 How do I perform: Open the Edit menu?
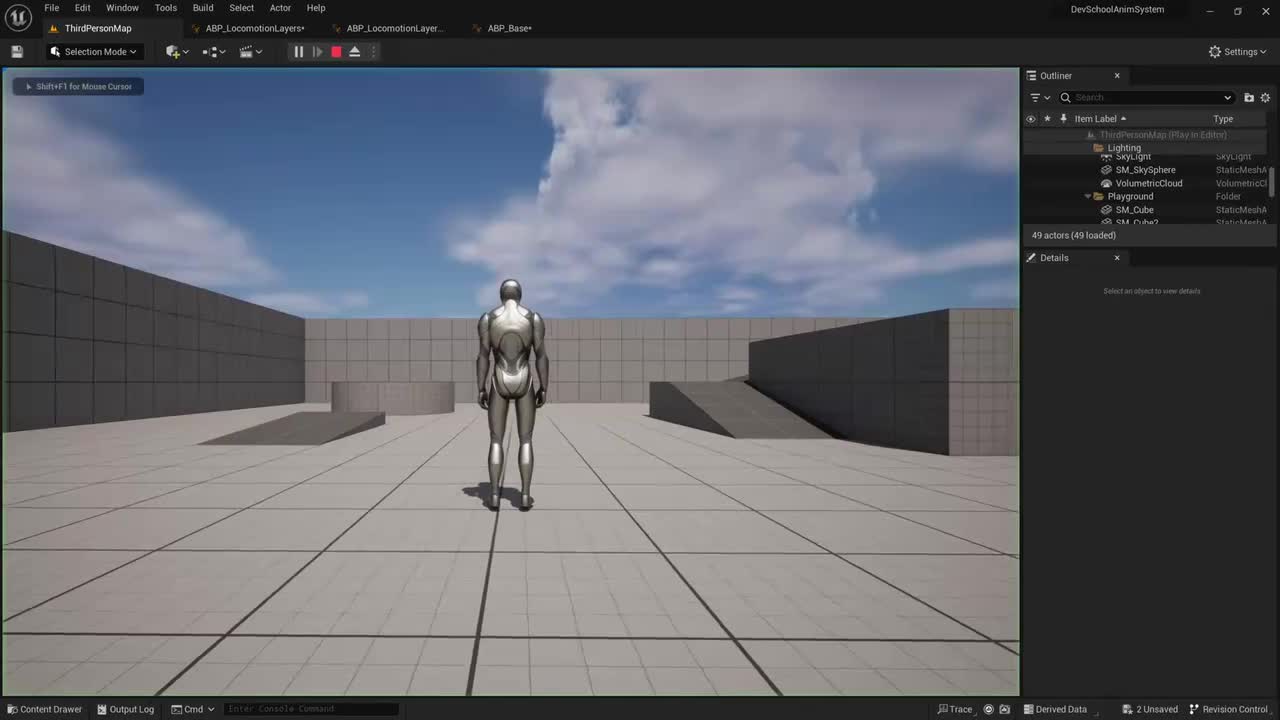tap(83, 8)
